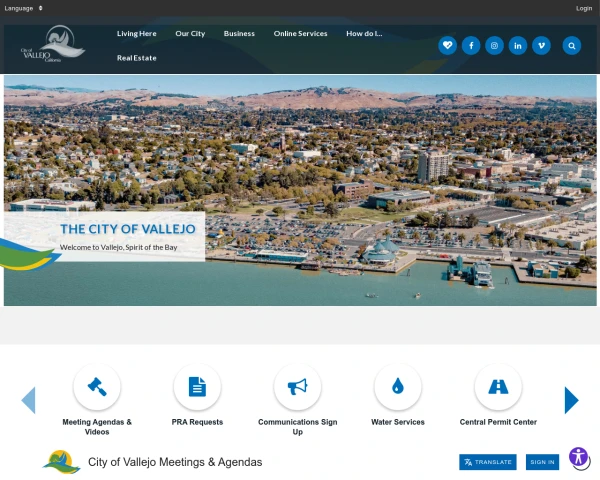Image resolution: width=600 pixels, height=480 pixels.
Task: Click Central Permit Center label
Action: [498, 422]
